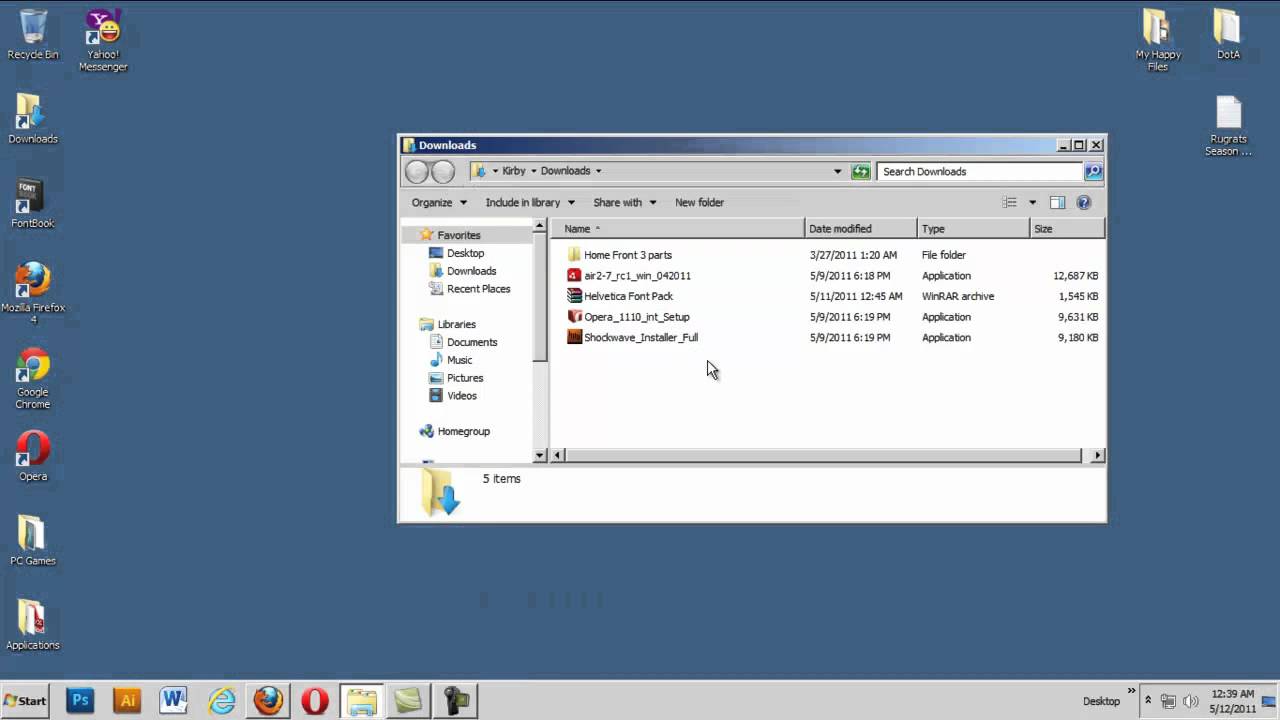Screen dimensions: 1280x720
Task: Open FontBook desktop shortcut
Action: [x=33, y=204]
